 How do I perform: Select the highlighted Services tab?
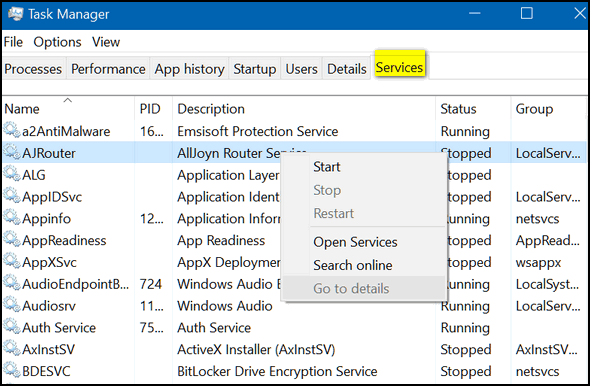click(399, 67)
